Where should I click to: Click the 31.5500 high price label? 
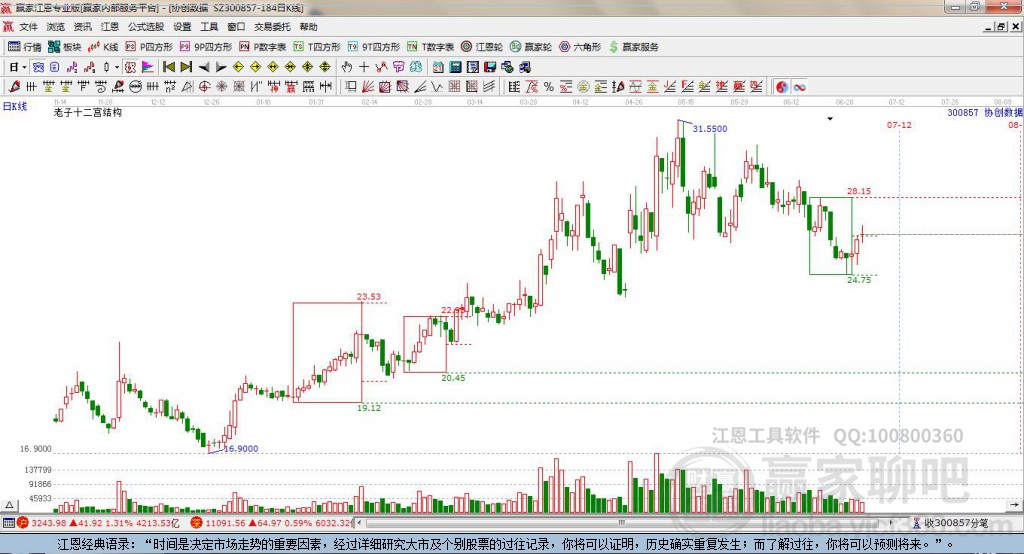point(710,129)
